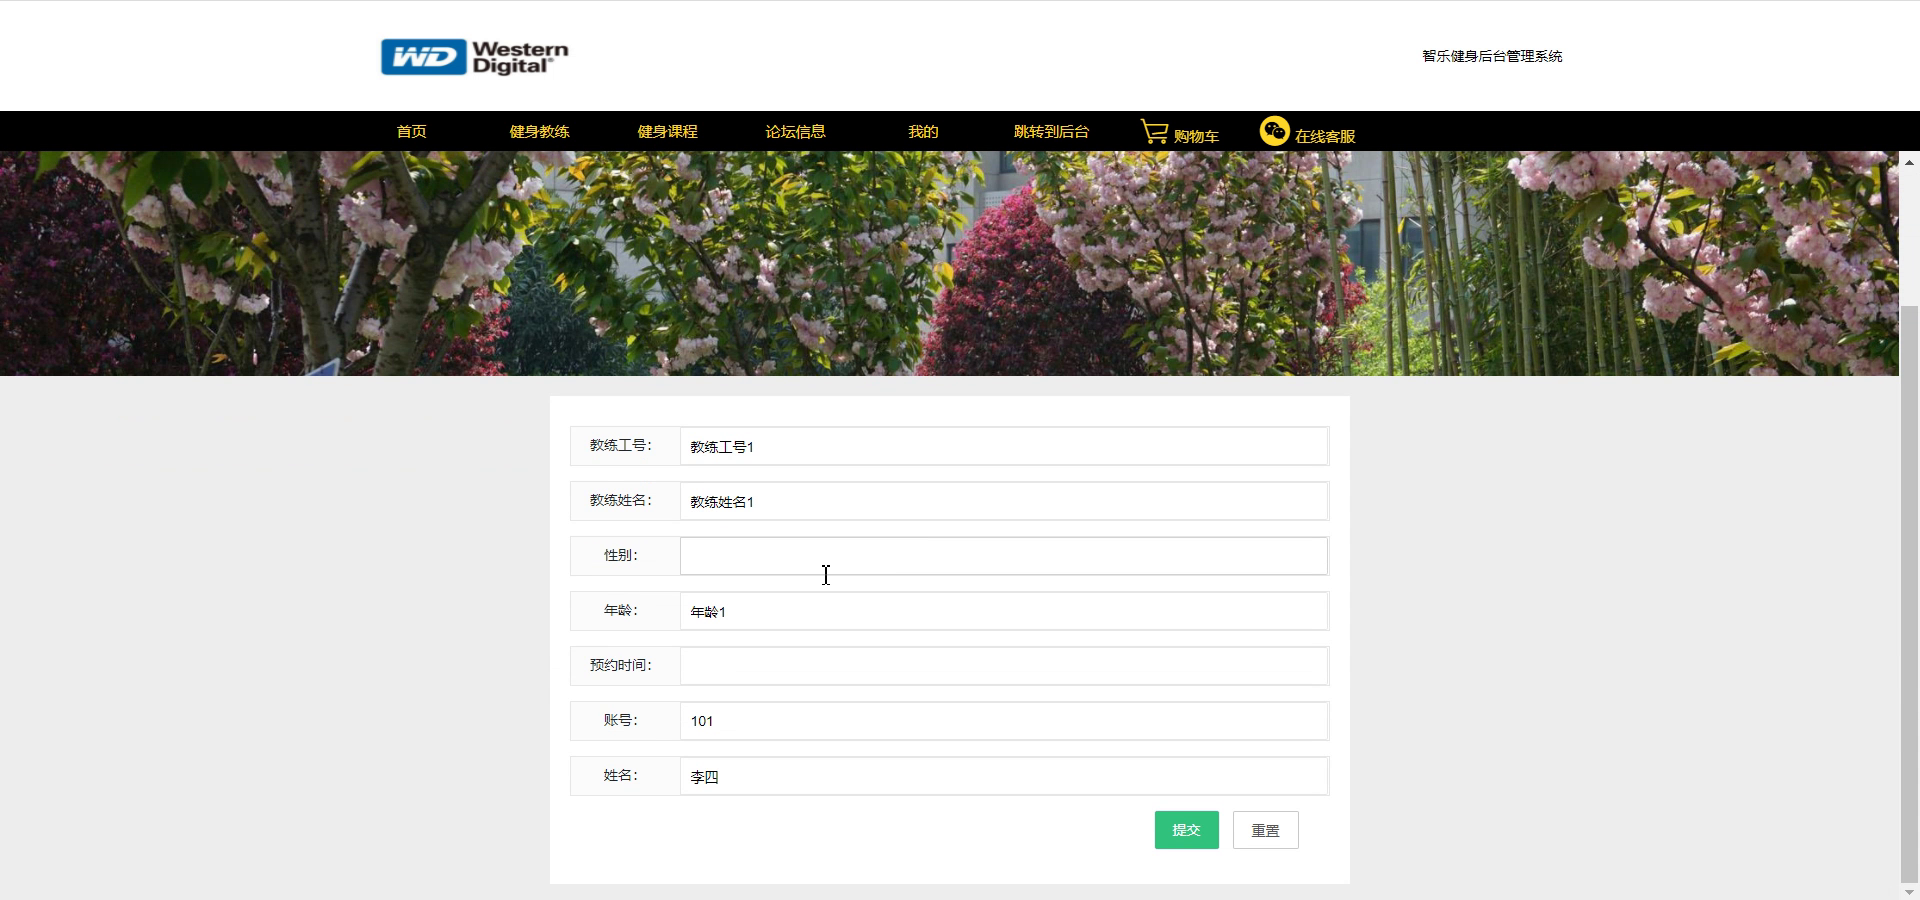Reset the form with the 重置 button
Viewport: 1920px width, 900px height.
[x=1265, y=830]
